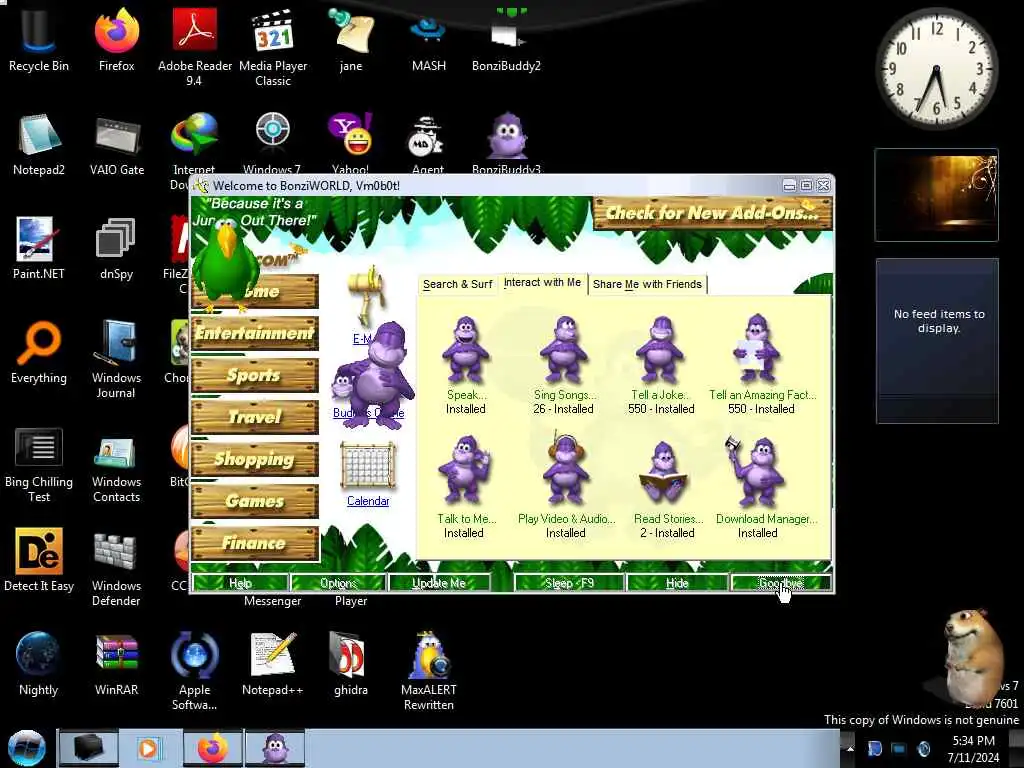Select the dnSpy desktop icon
Screen dimensions: 1024x768
116,249
